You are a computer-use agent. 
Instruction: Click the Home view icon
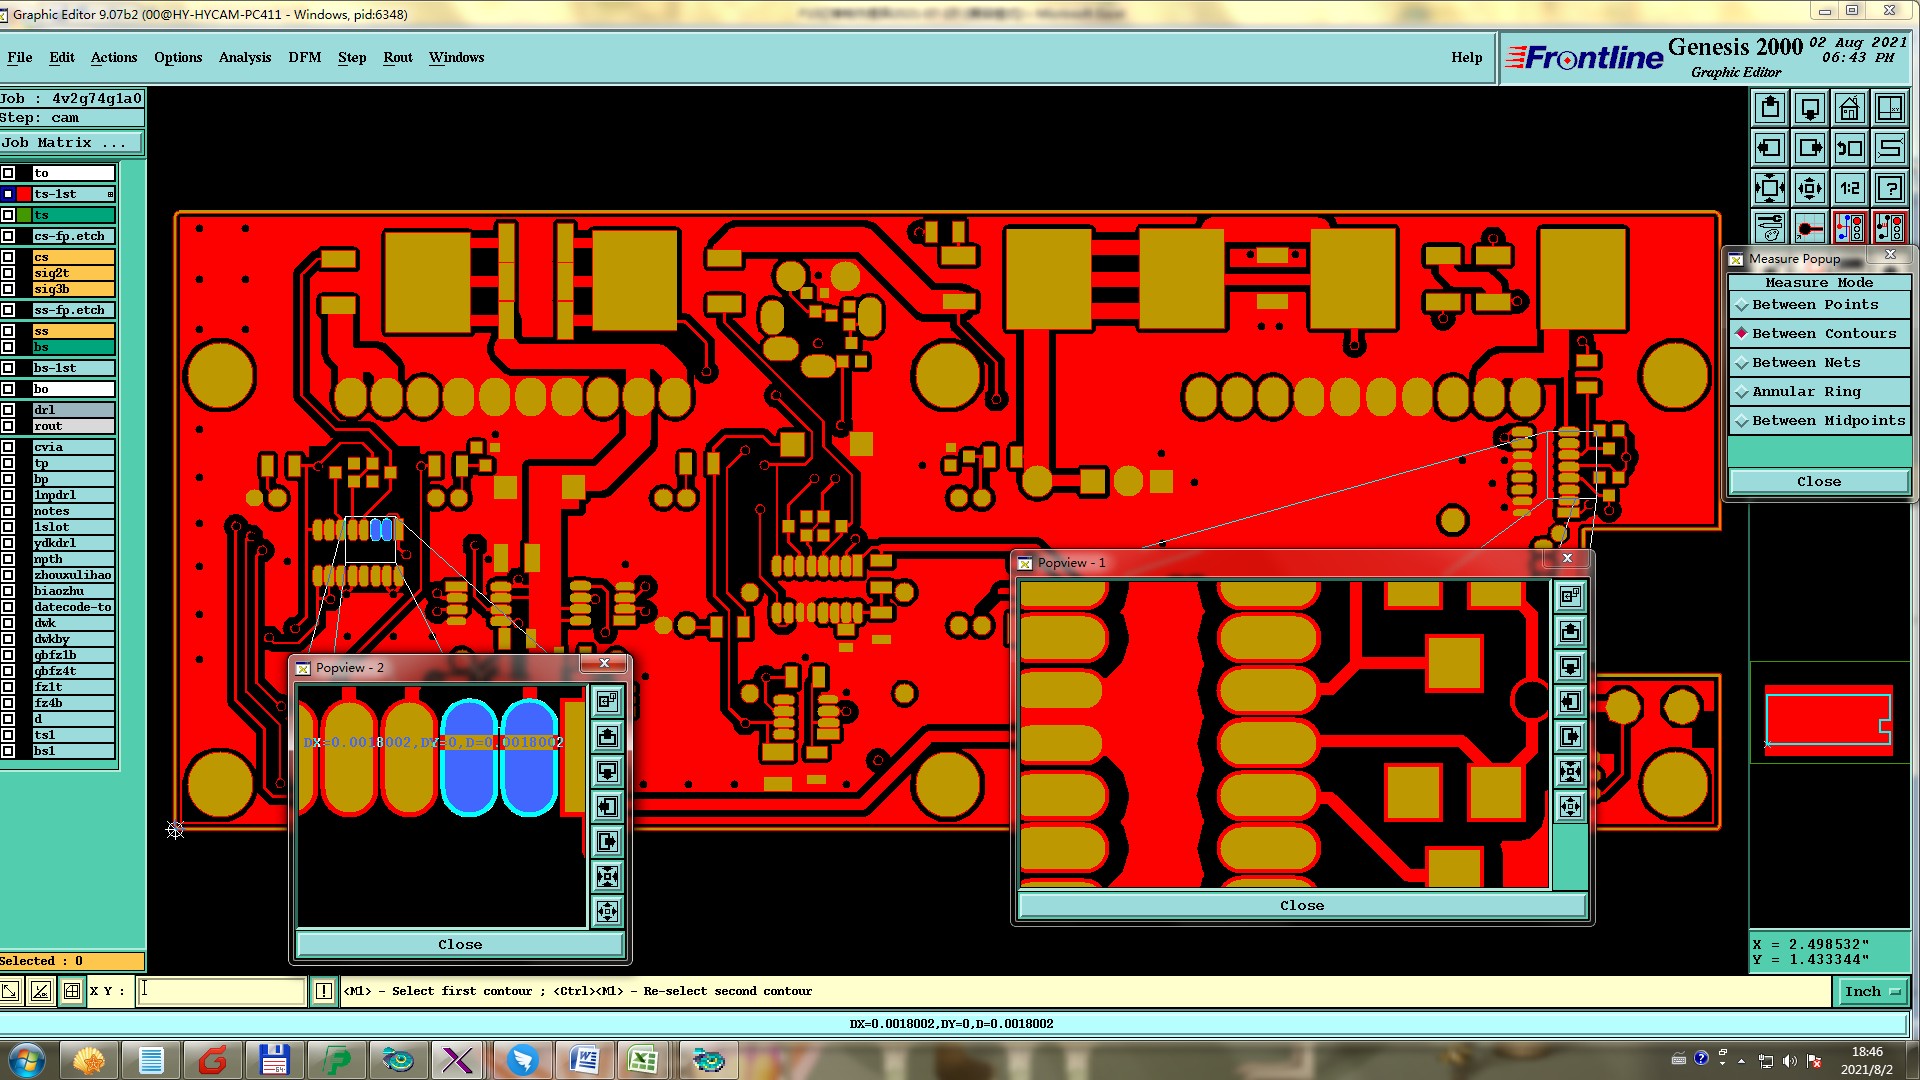[1849, 108]
